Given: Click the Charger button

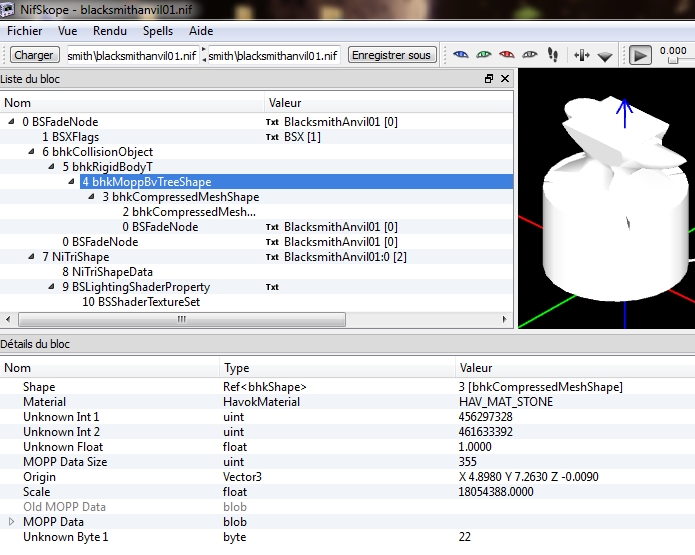Looking at the screenshot, I should [x=34, y=55].
